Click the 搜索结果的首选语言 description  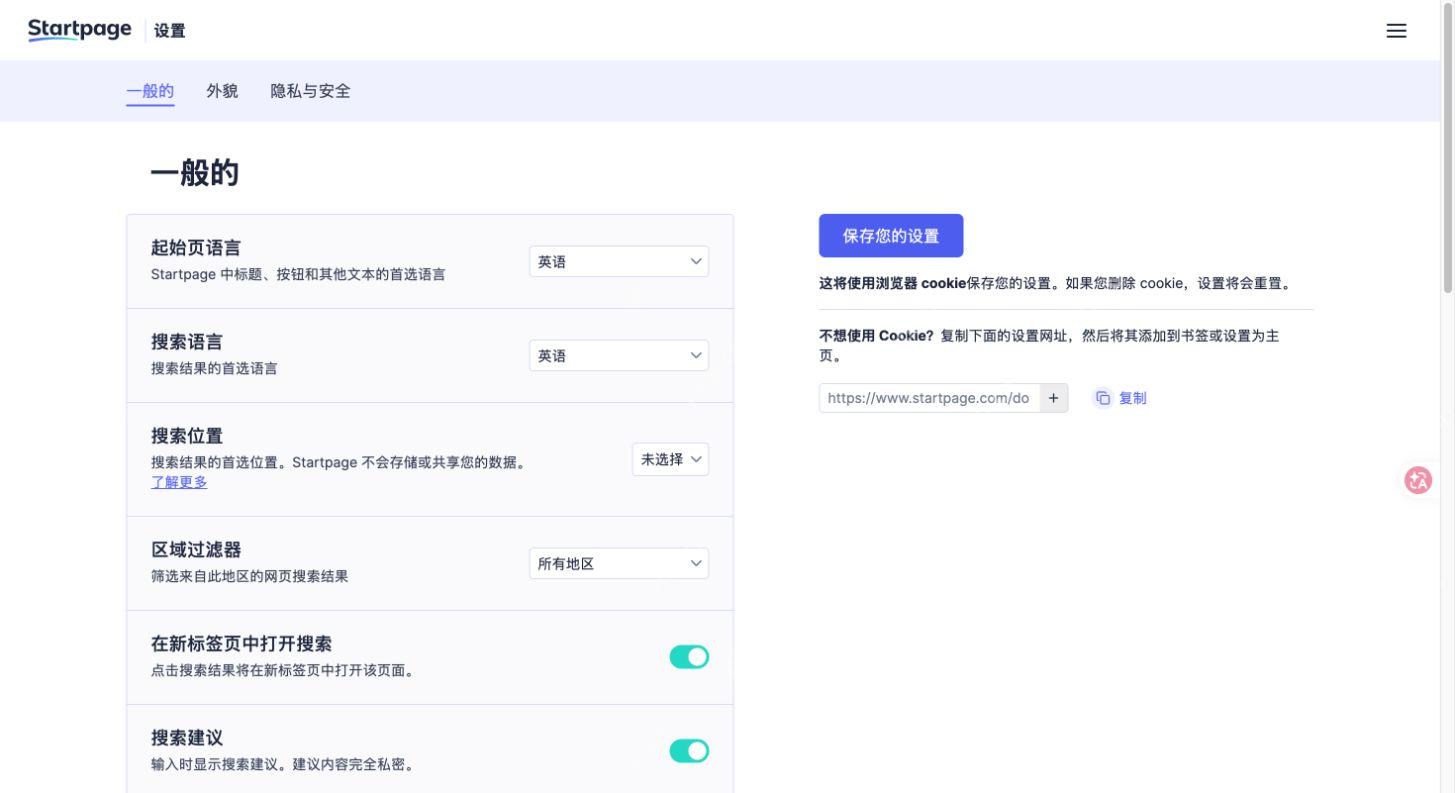pos(214,368)
